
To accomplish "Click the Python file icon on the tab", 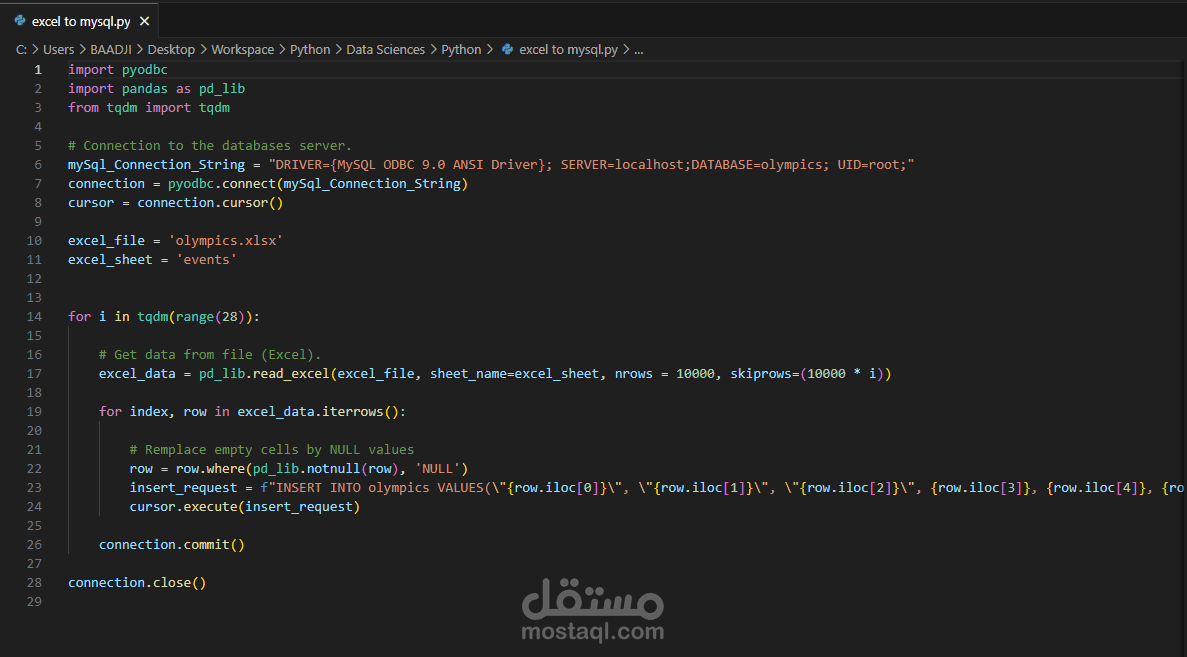I will pyautogui.click(x=20, y=21).
